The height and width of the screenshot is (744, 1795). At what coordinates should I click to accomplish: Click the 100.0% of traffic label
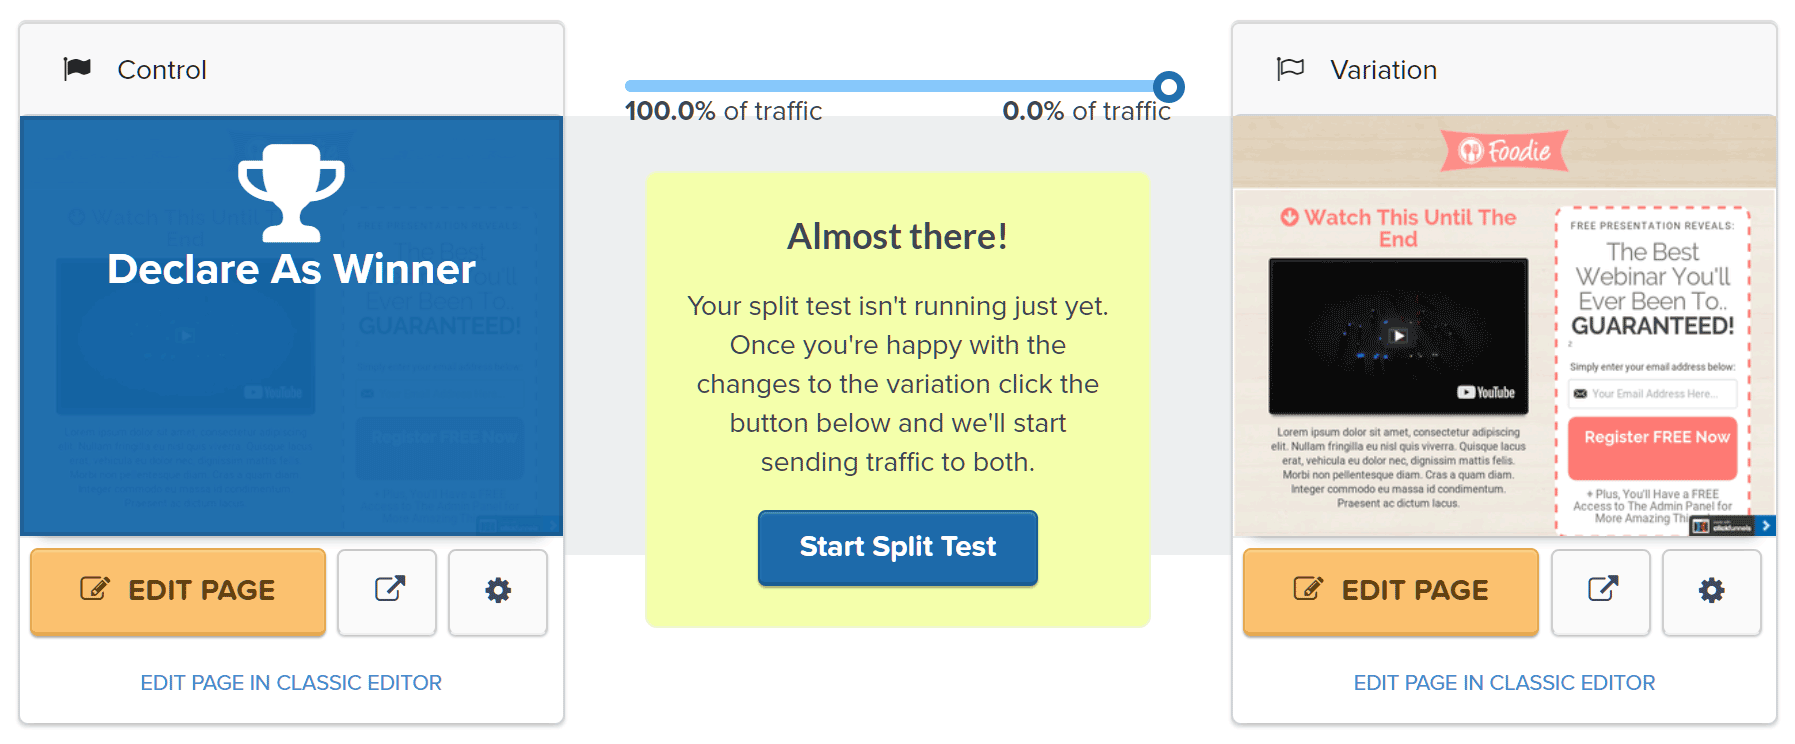724,111
